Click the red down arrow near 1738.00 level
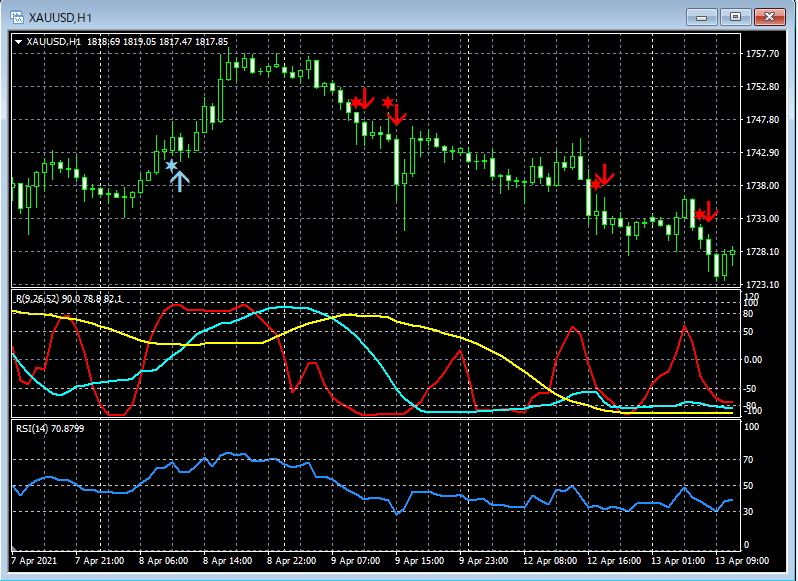The width and height of the screenshot is (798, 581). click(x=604, y=174)
